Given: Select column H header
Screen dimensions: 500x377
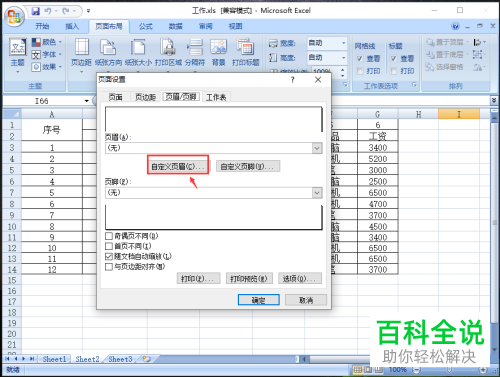Looking at the screenshot, I should (418, 114).
